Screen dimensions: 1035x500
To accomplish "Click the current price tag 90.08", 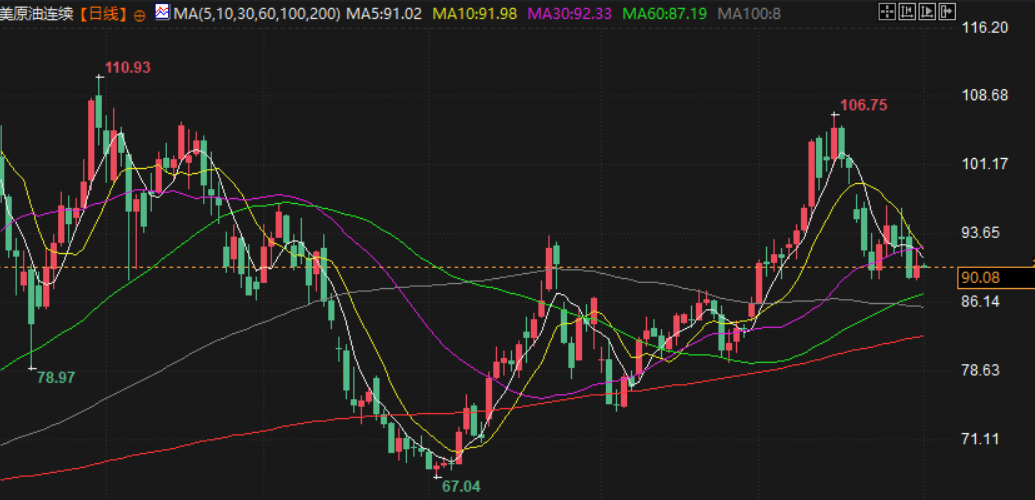I will pyautogui.click(x=995, y=278).
